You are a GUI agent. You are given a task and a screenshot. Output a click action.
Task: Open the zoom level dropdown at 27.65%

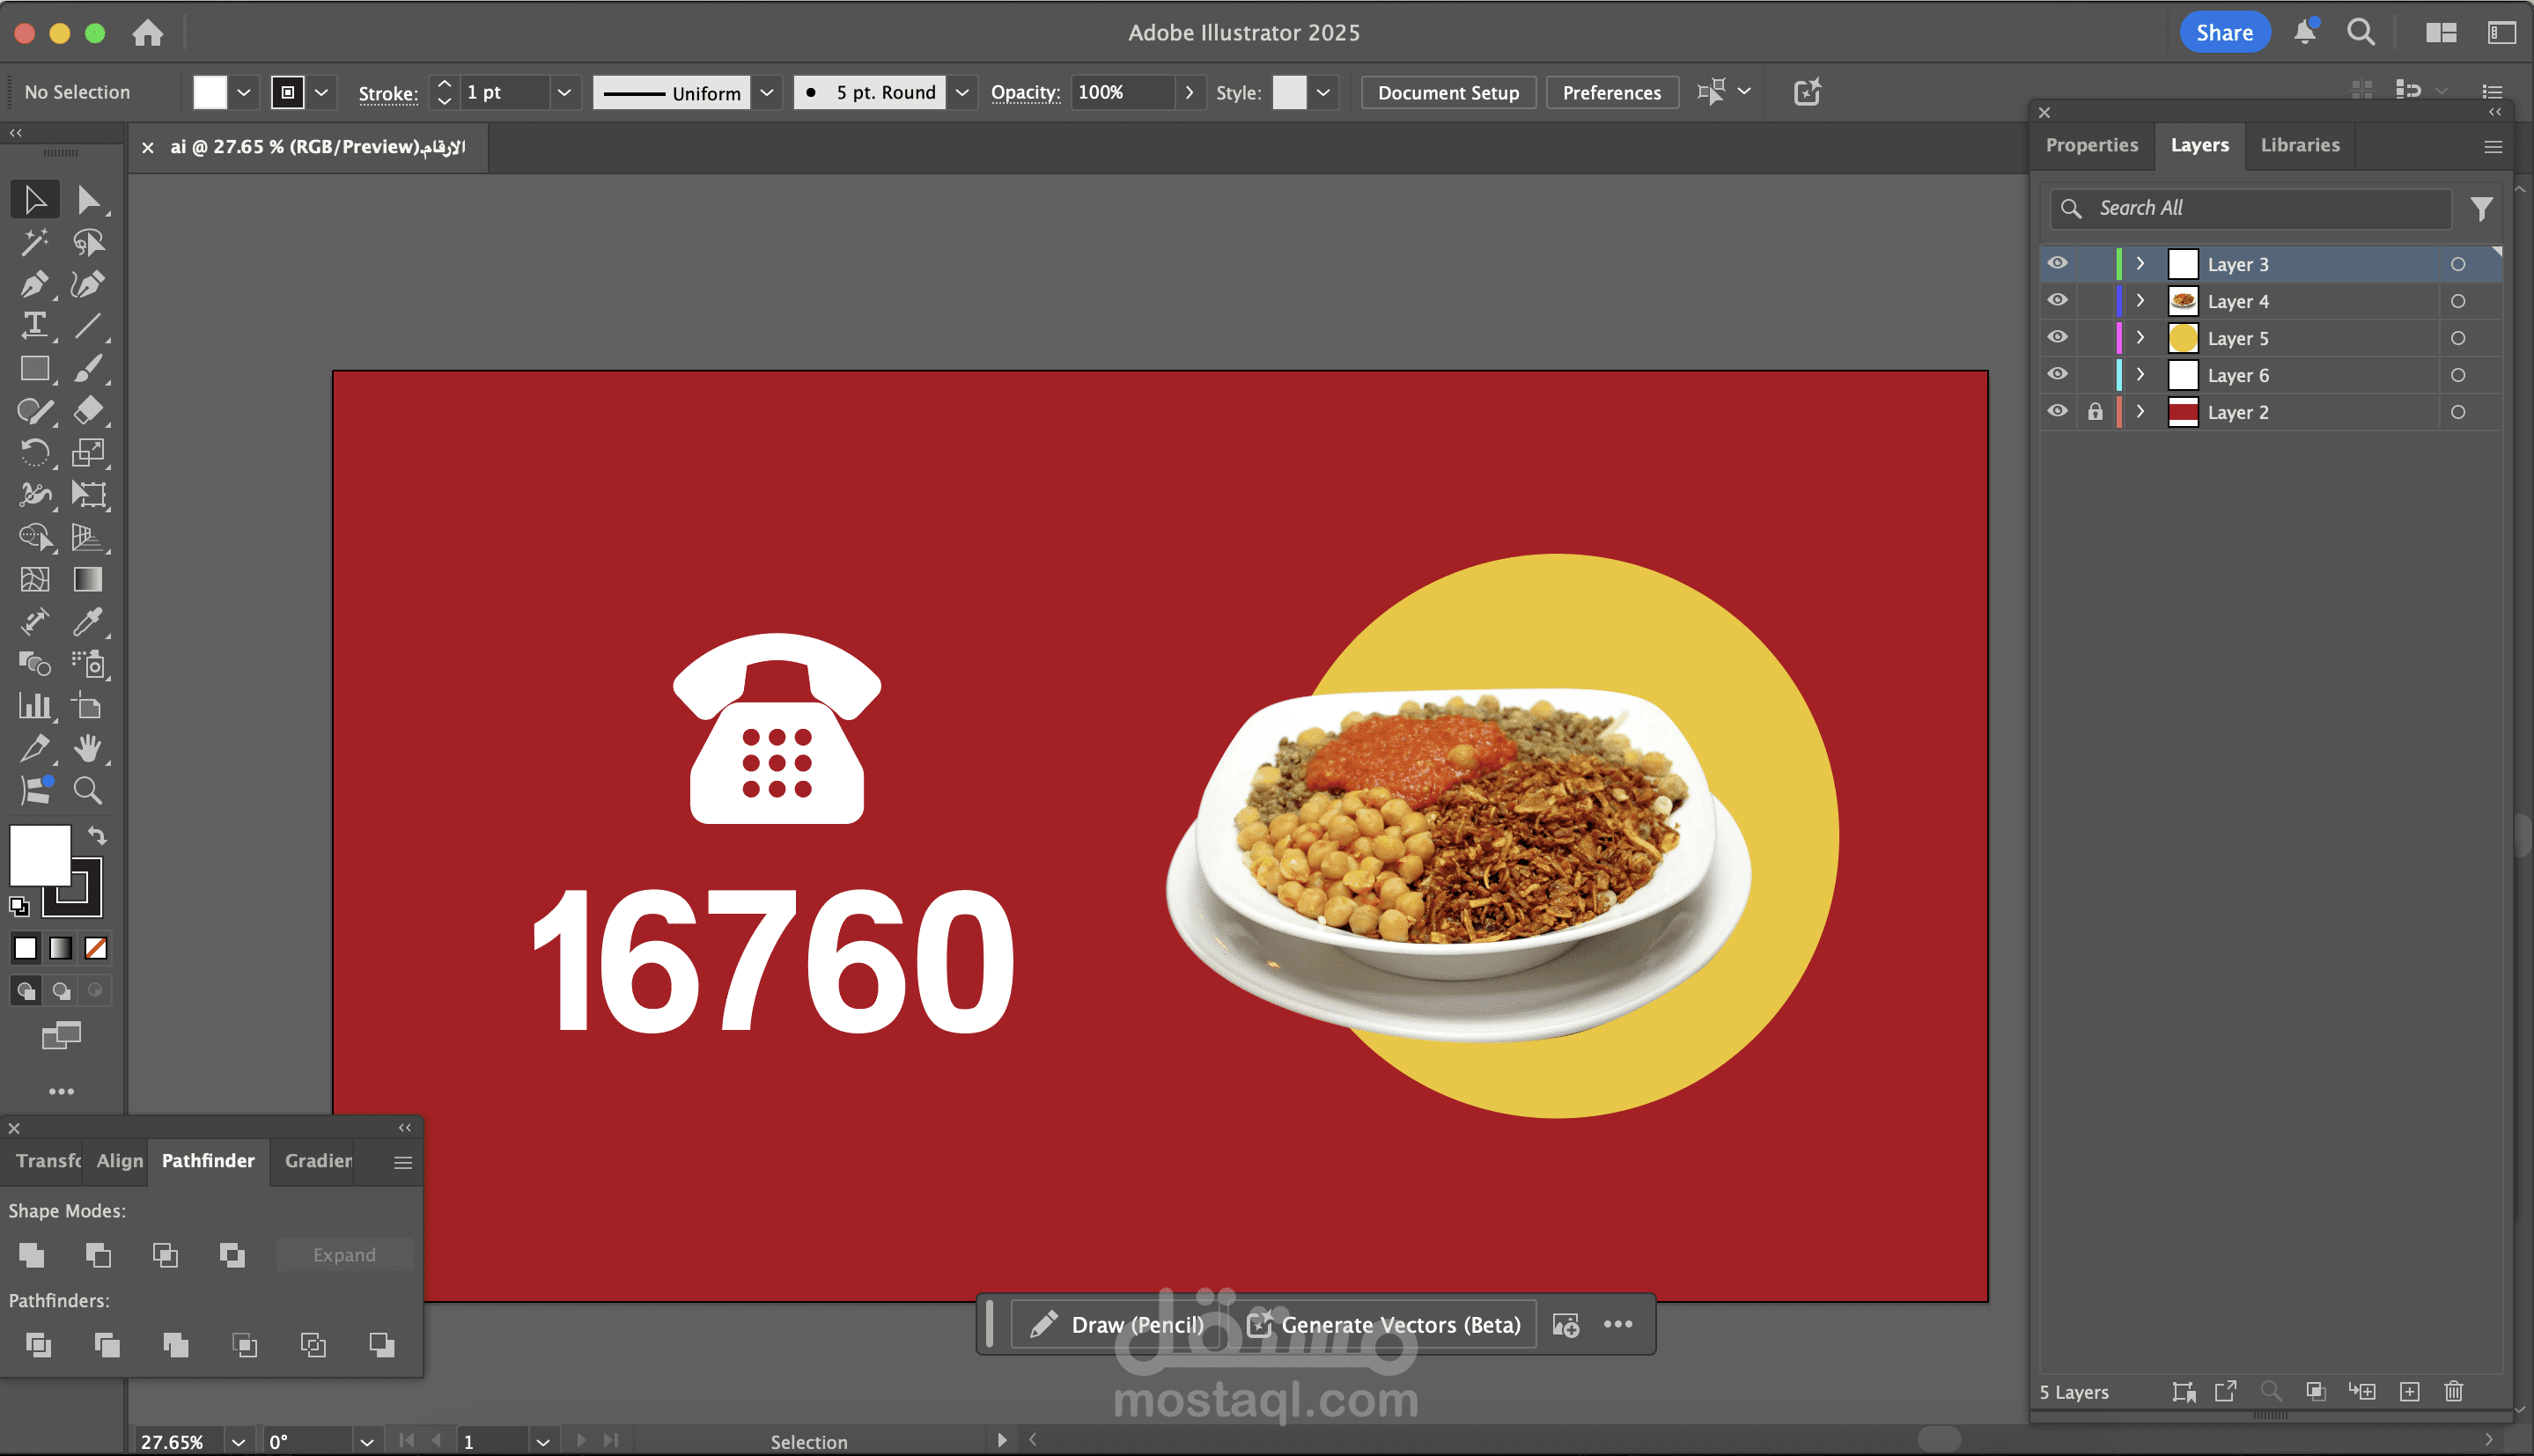(238, 1441)
